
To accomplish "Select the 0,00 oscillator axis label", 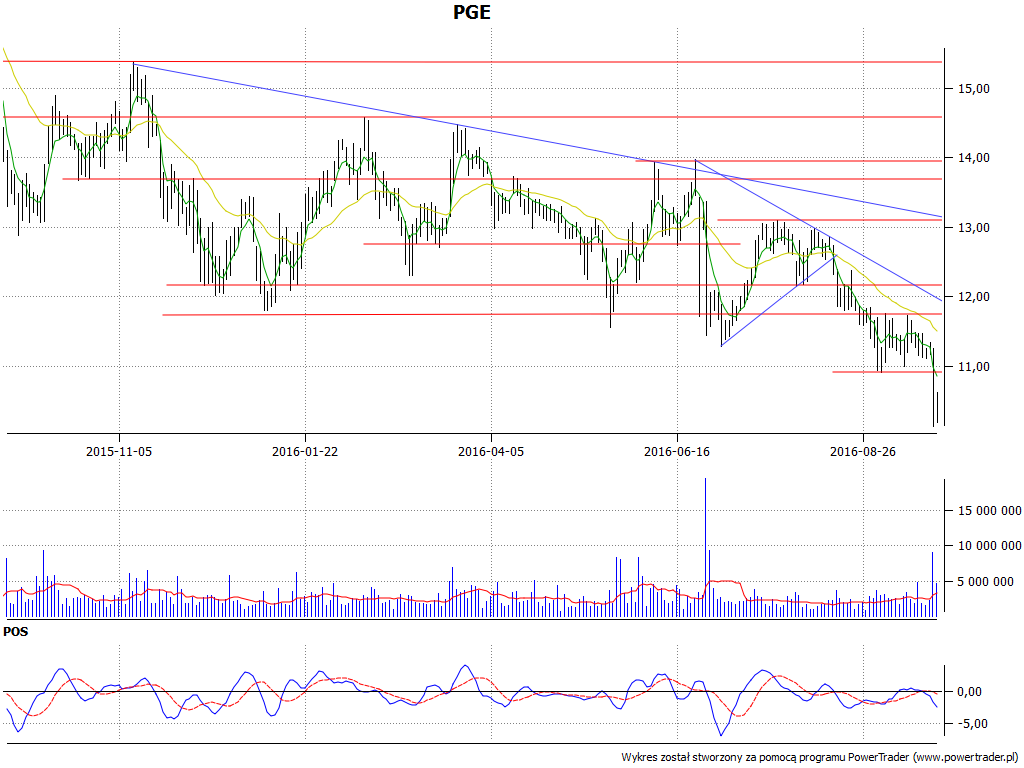I will coord(969,692).
